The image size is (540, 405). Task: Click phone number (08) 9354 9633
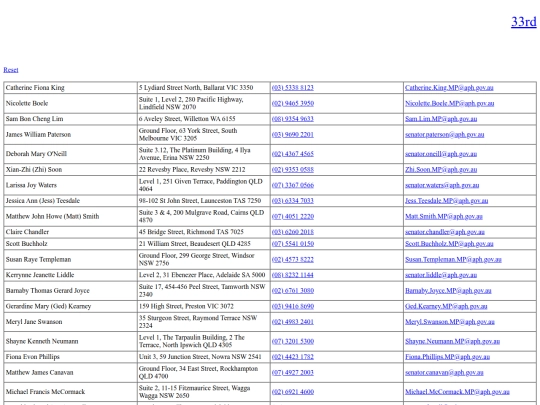pos(292,119)
